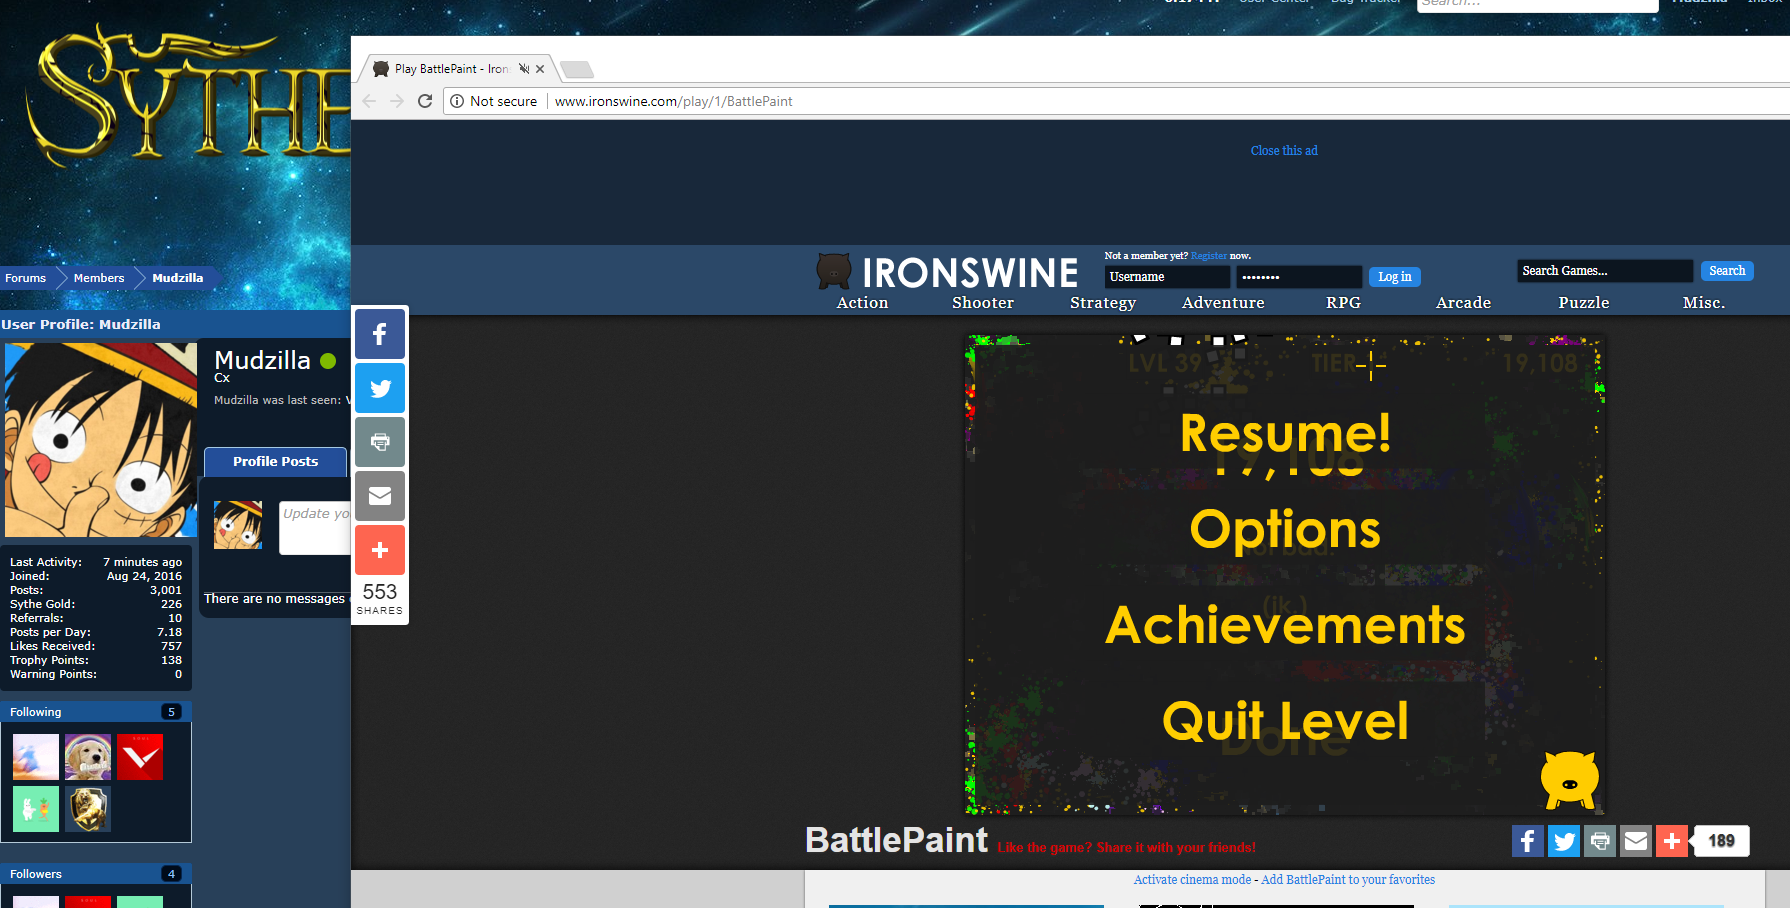The image size is (1790, 908).
Task: Click Mudzilla's large profile avatar
Action: (x=101, y=440)
